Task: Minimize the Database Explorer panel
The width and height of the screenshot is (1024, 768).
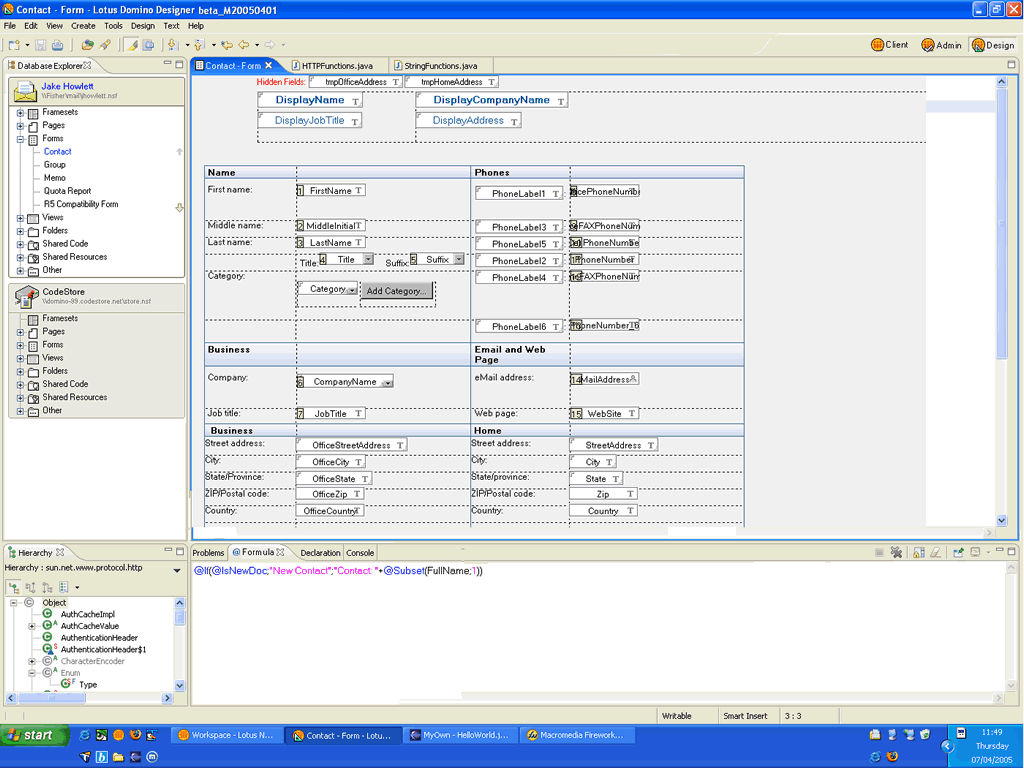Action: (168, 64)
